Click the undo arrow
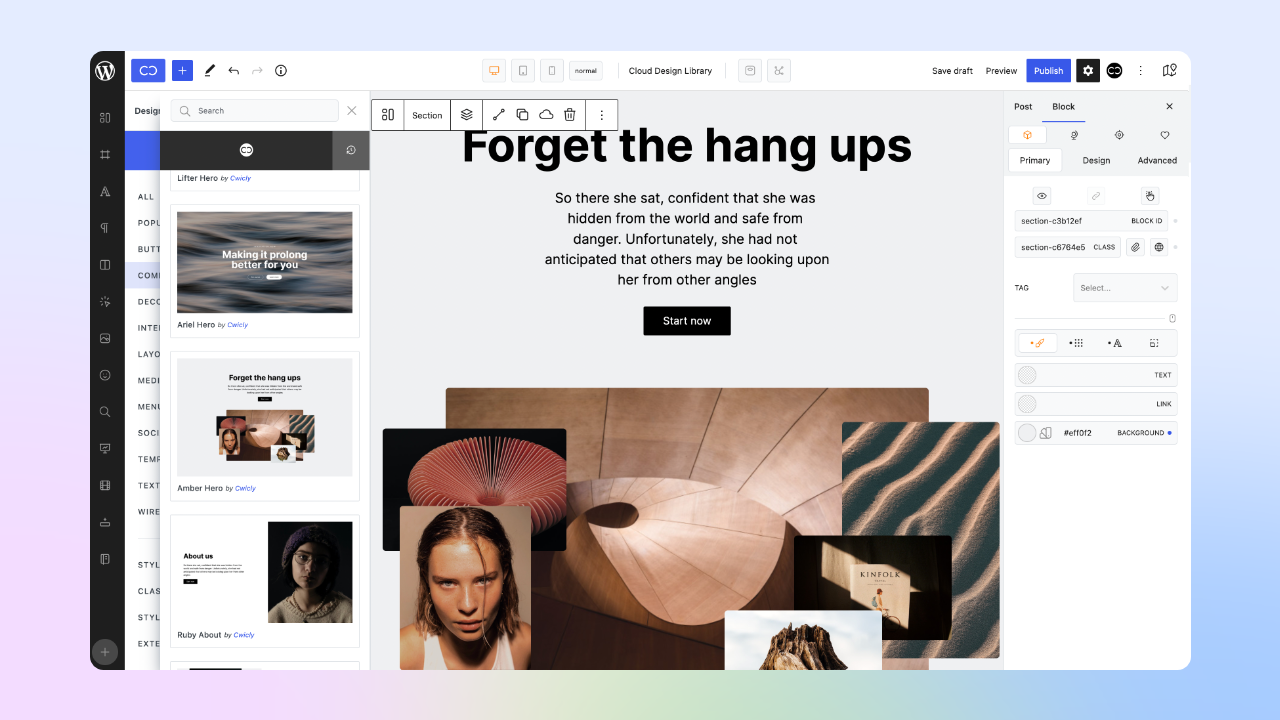 (x=234, y=71)
